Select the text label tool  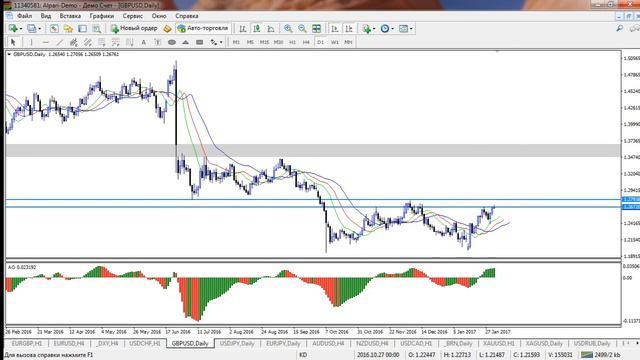(158, 42)
